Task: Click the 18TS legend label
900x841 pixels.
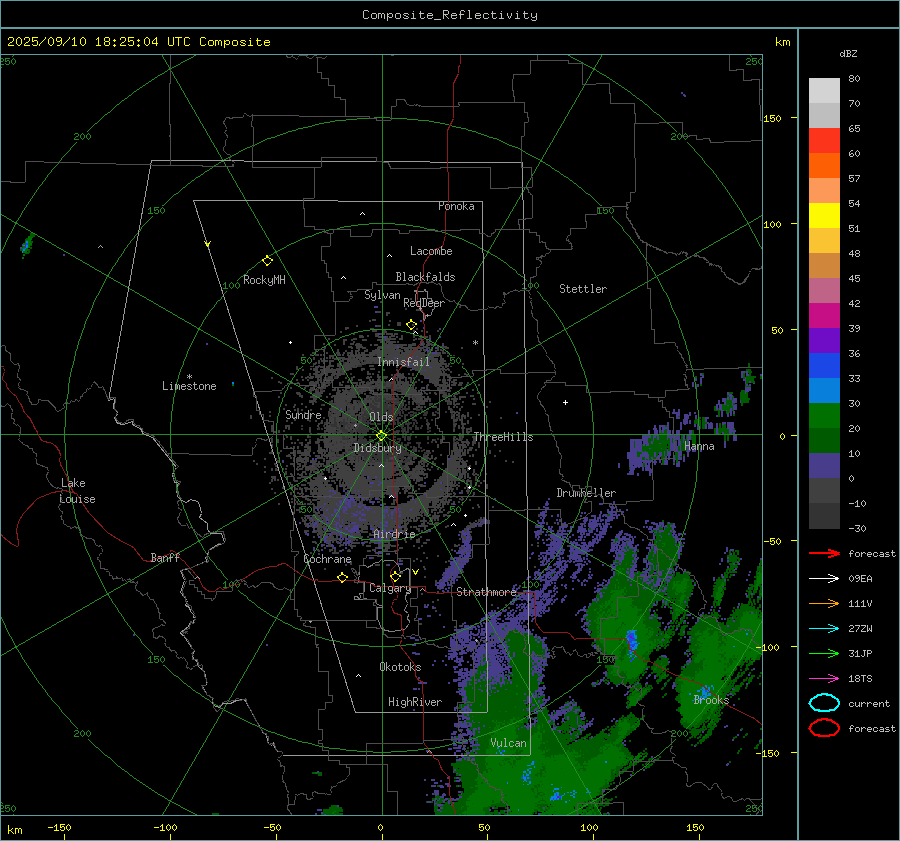Action: pos(860,679)
